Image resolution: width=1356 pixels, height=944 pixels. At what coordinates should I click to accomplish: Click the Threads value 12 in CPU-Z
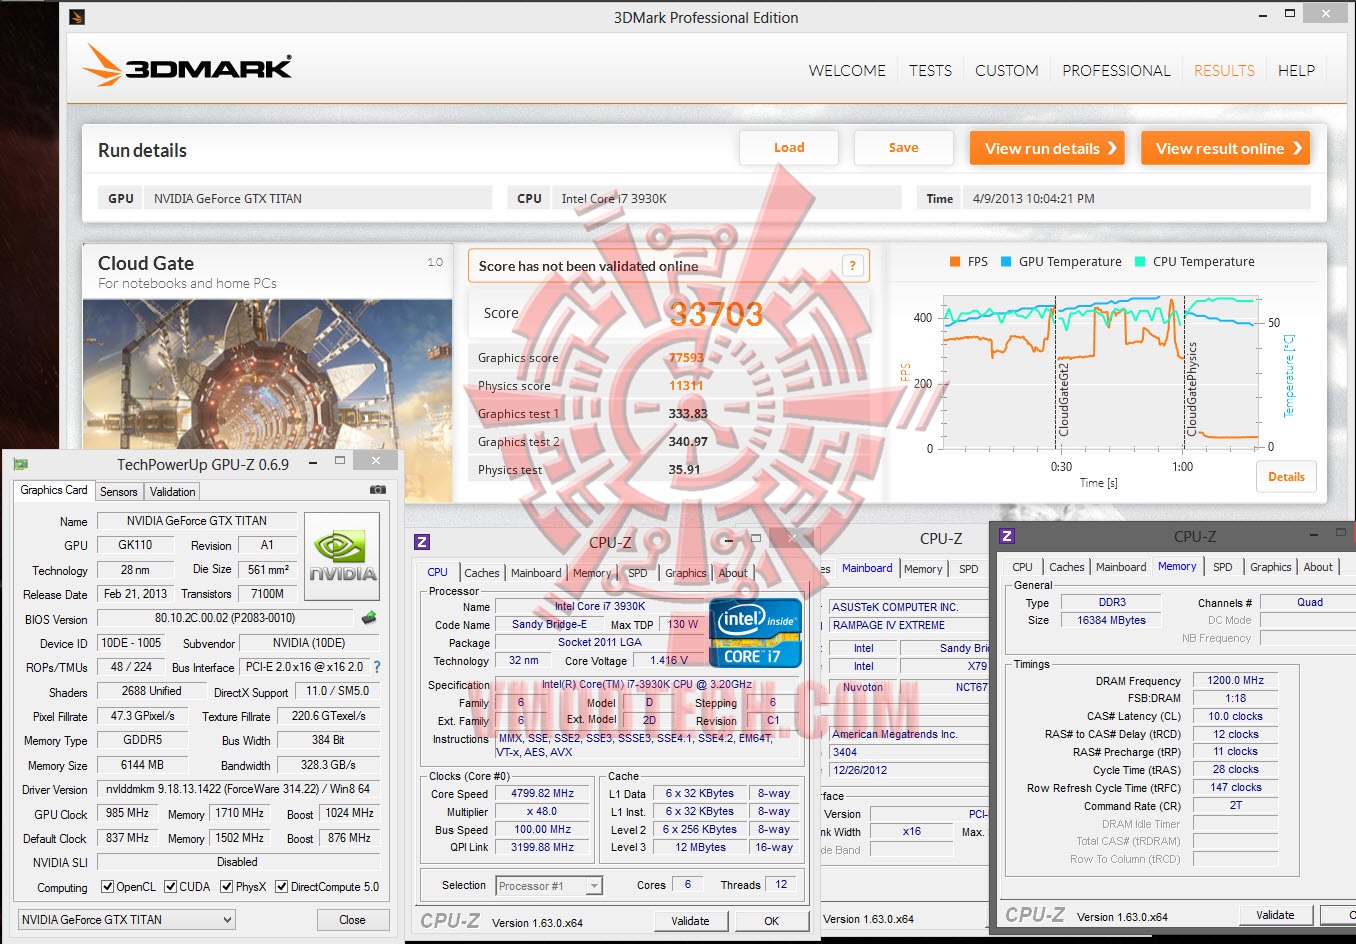[x=781, y=884]
